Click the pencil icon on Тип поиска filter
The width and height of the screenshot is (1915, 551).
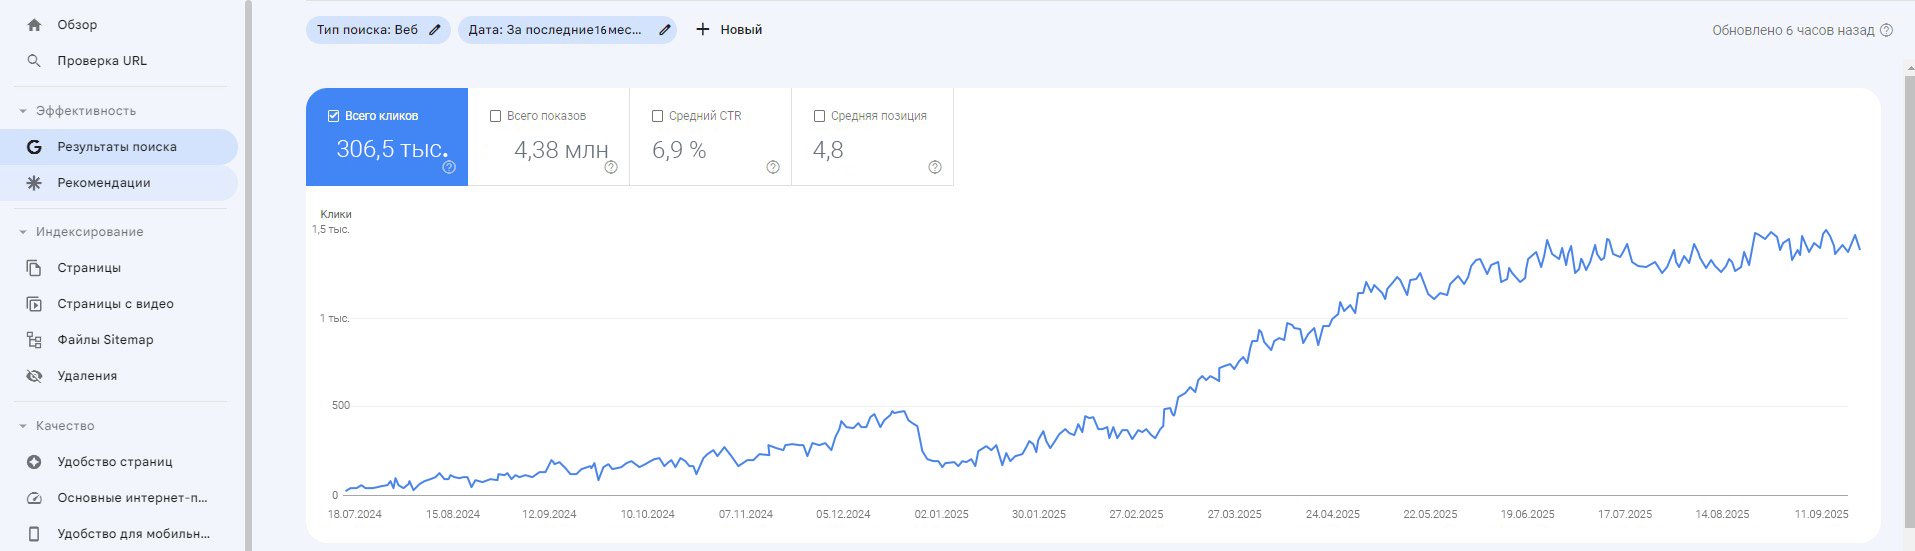434,30
